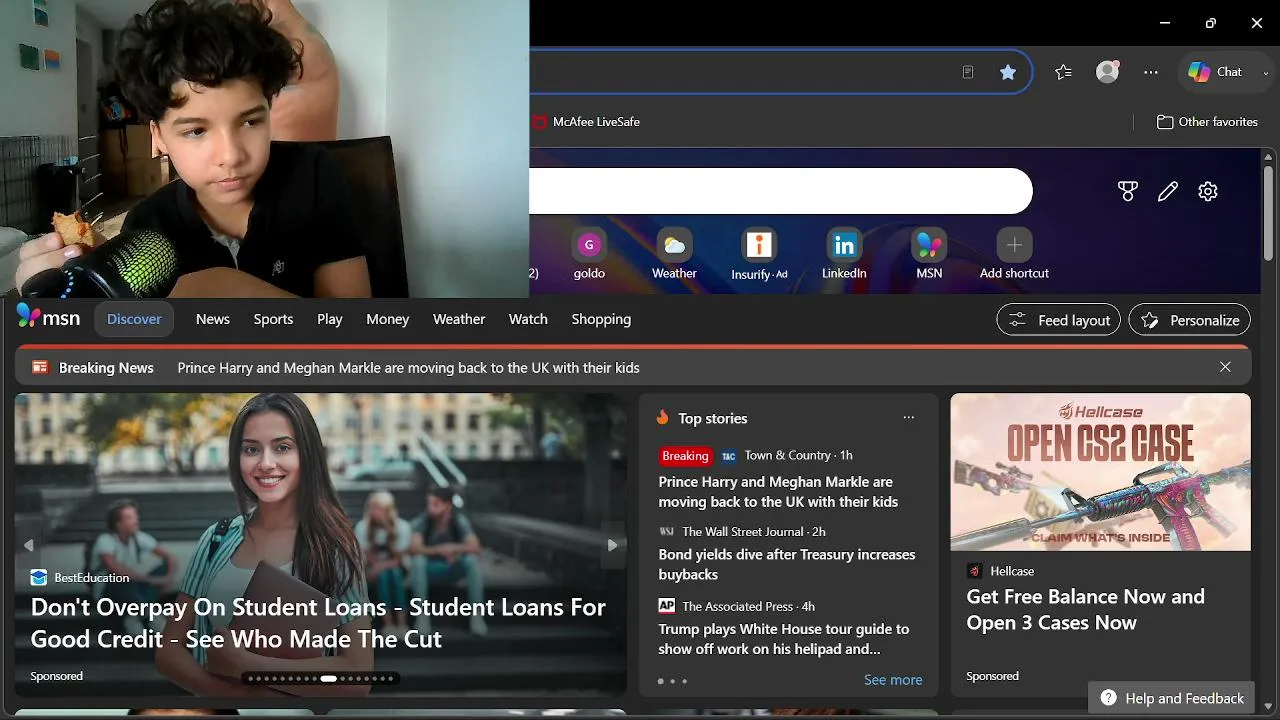
Task: Click the Add shortcut plus tile
Action: (1014, 254)
